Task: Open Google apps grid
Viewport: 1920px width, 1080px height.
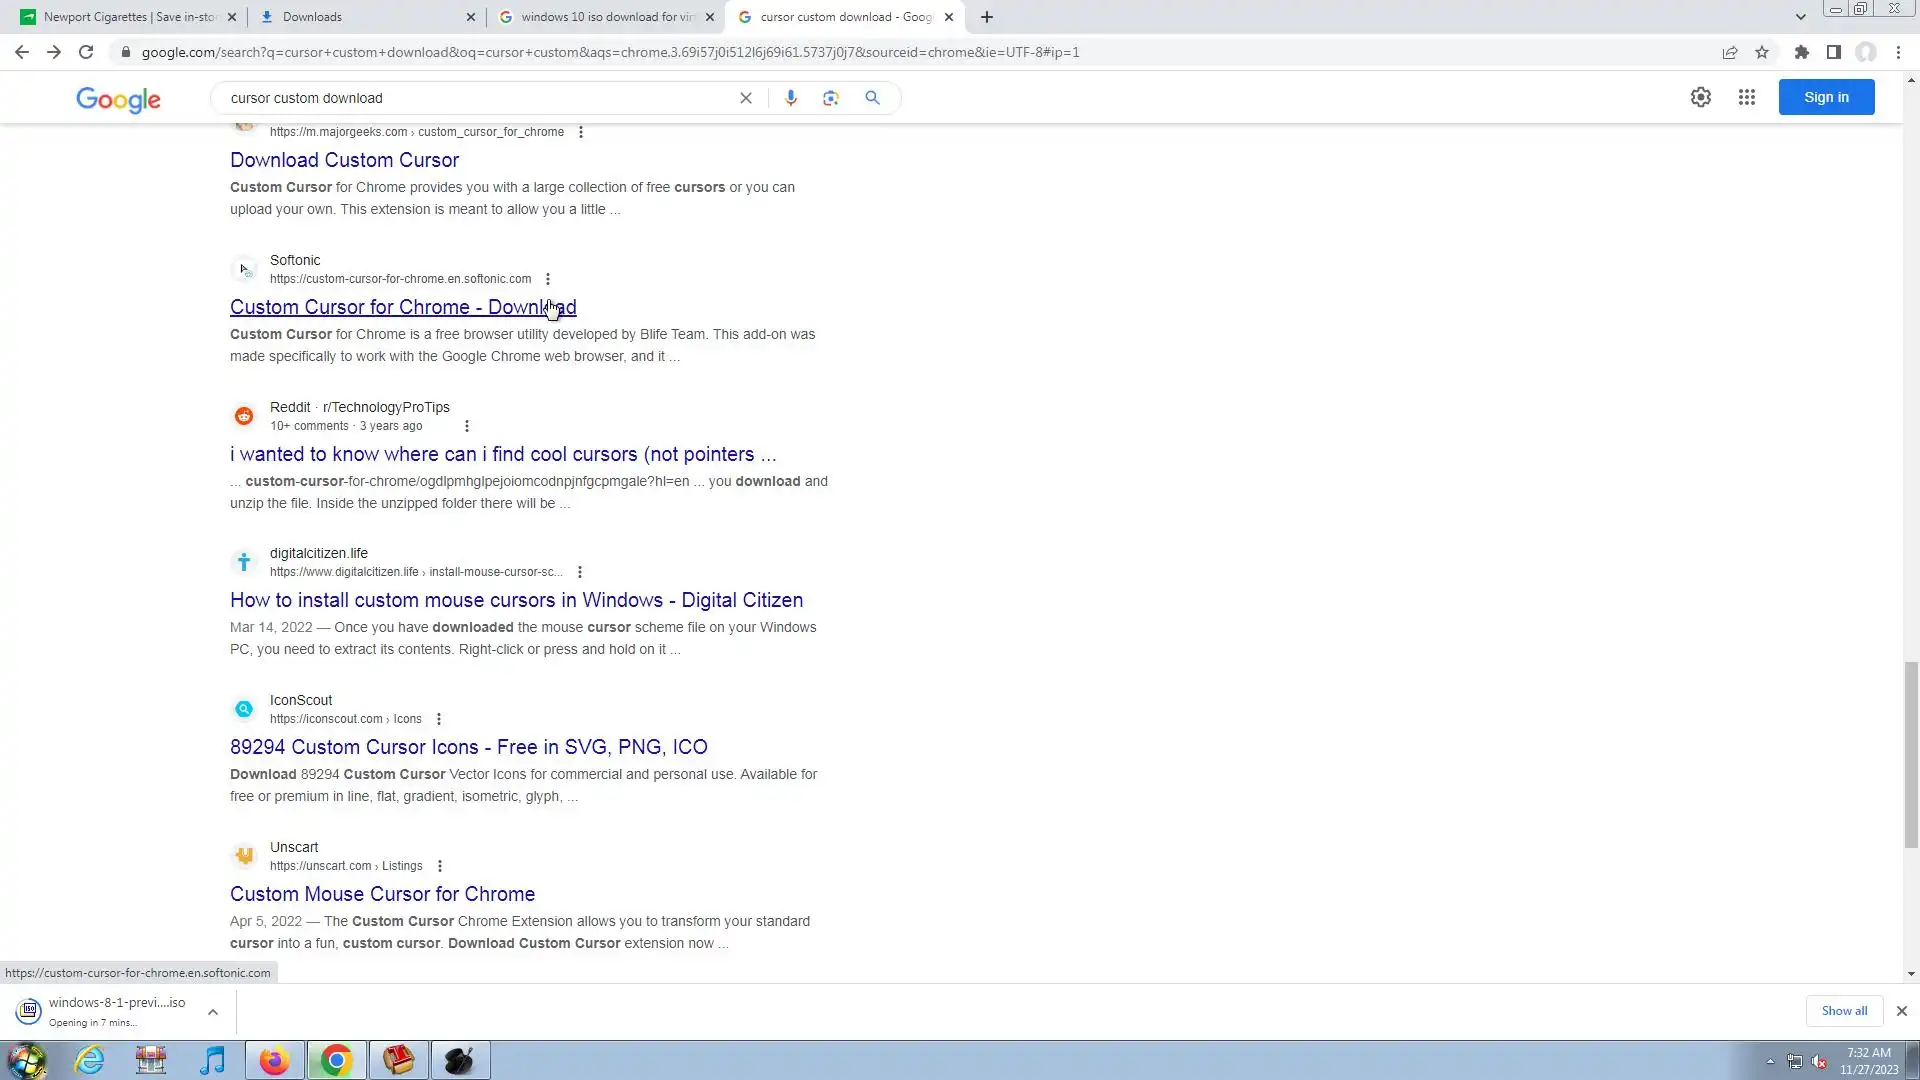Action: pyautogui.click(x=1746, y=97)
